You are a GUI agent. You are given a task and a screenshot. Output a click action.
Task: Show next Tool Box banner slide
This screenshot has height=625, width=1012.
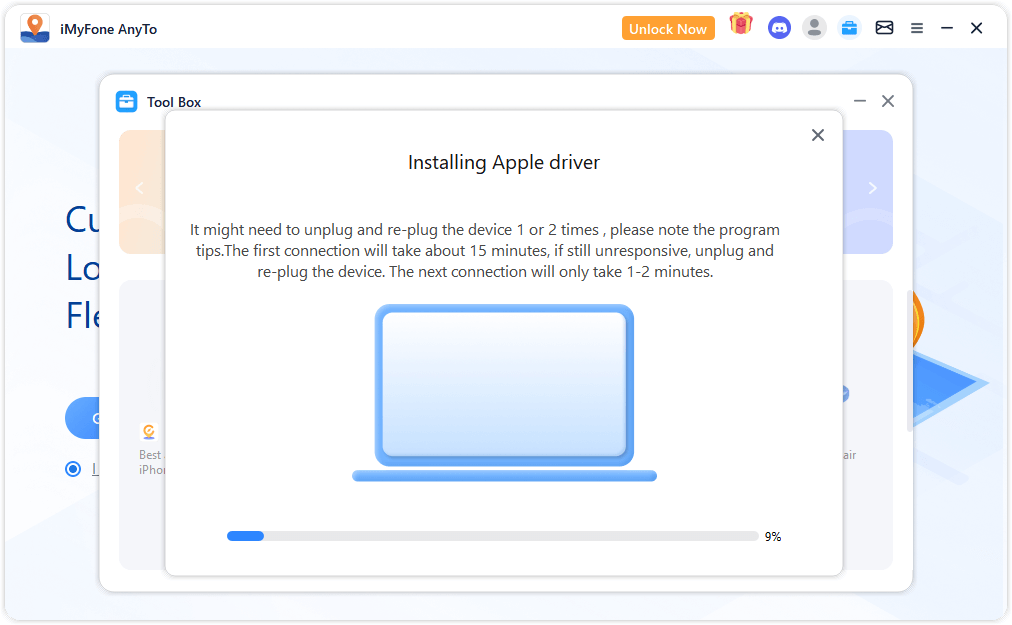(x=873, y=188)
